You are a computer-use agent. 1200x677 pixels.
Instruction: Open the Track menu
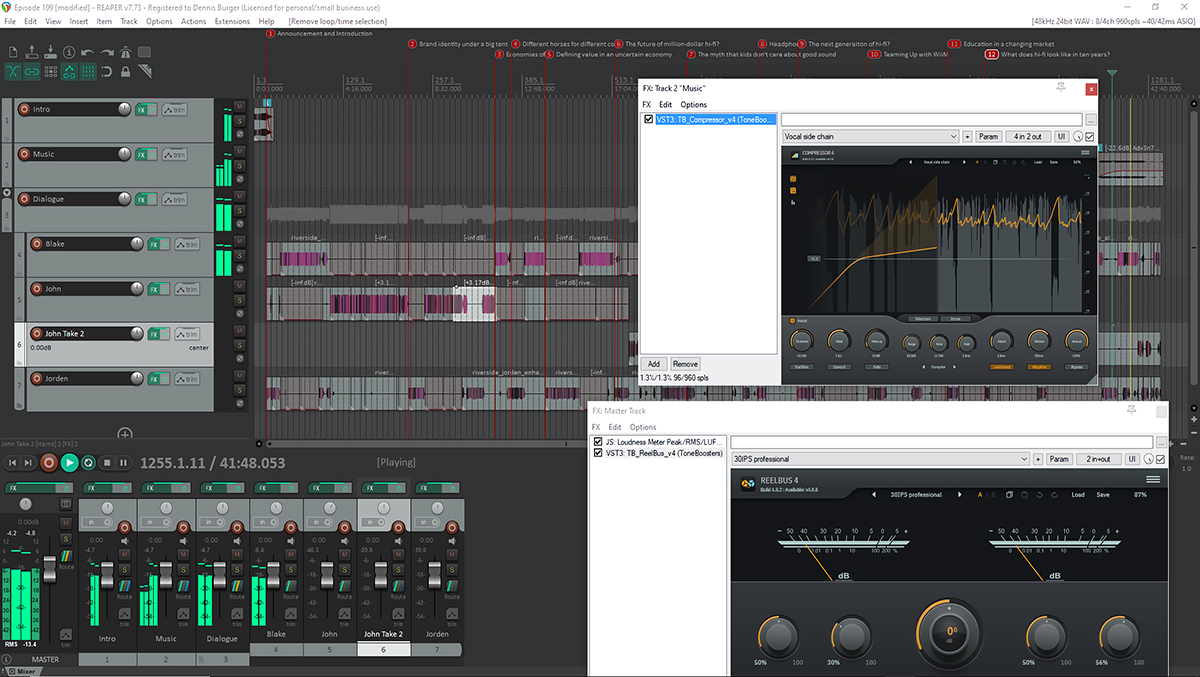[129, 21]
